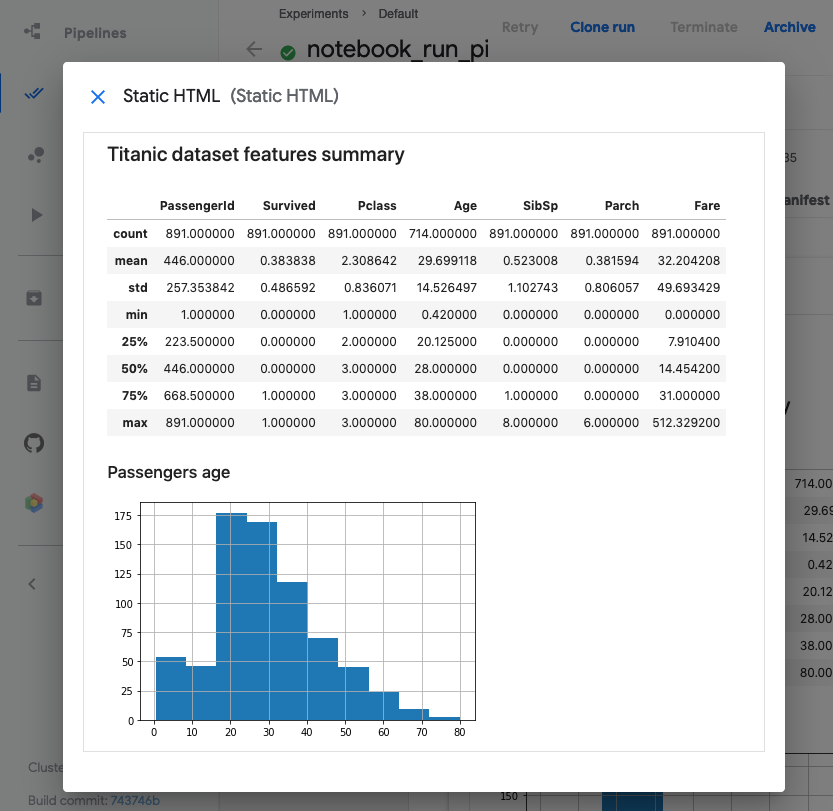Click the Clone run button
This screenshot has height=811, width=833.
[602, 27]
